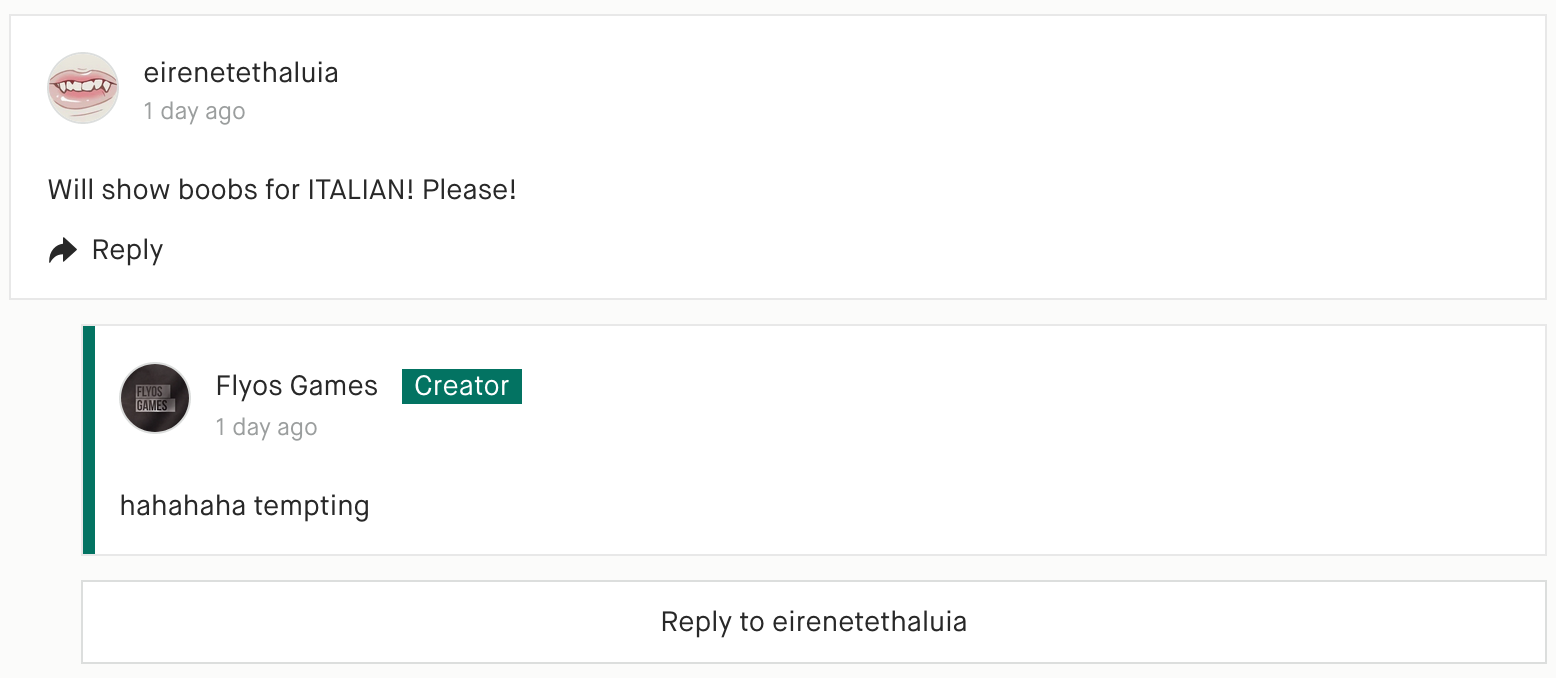Open the timestamp permalink under eirenetethaluia

(x=194, y=111)
